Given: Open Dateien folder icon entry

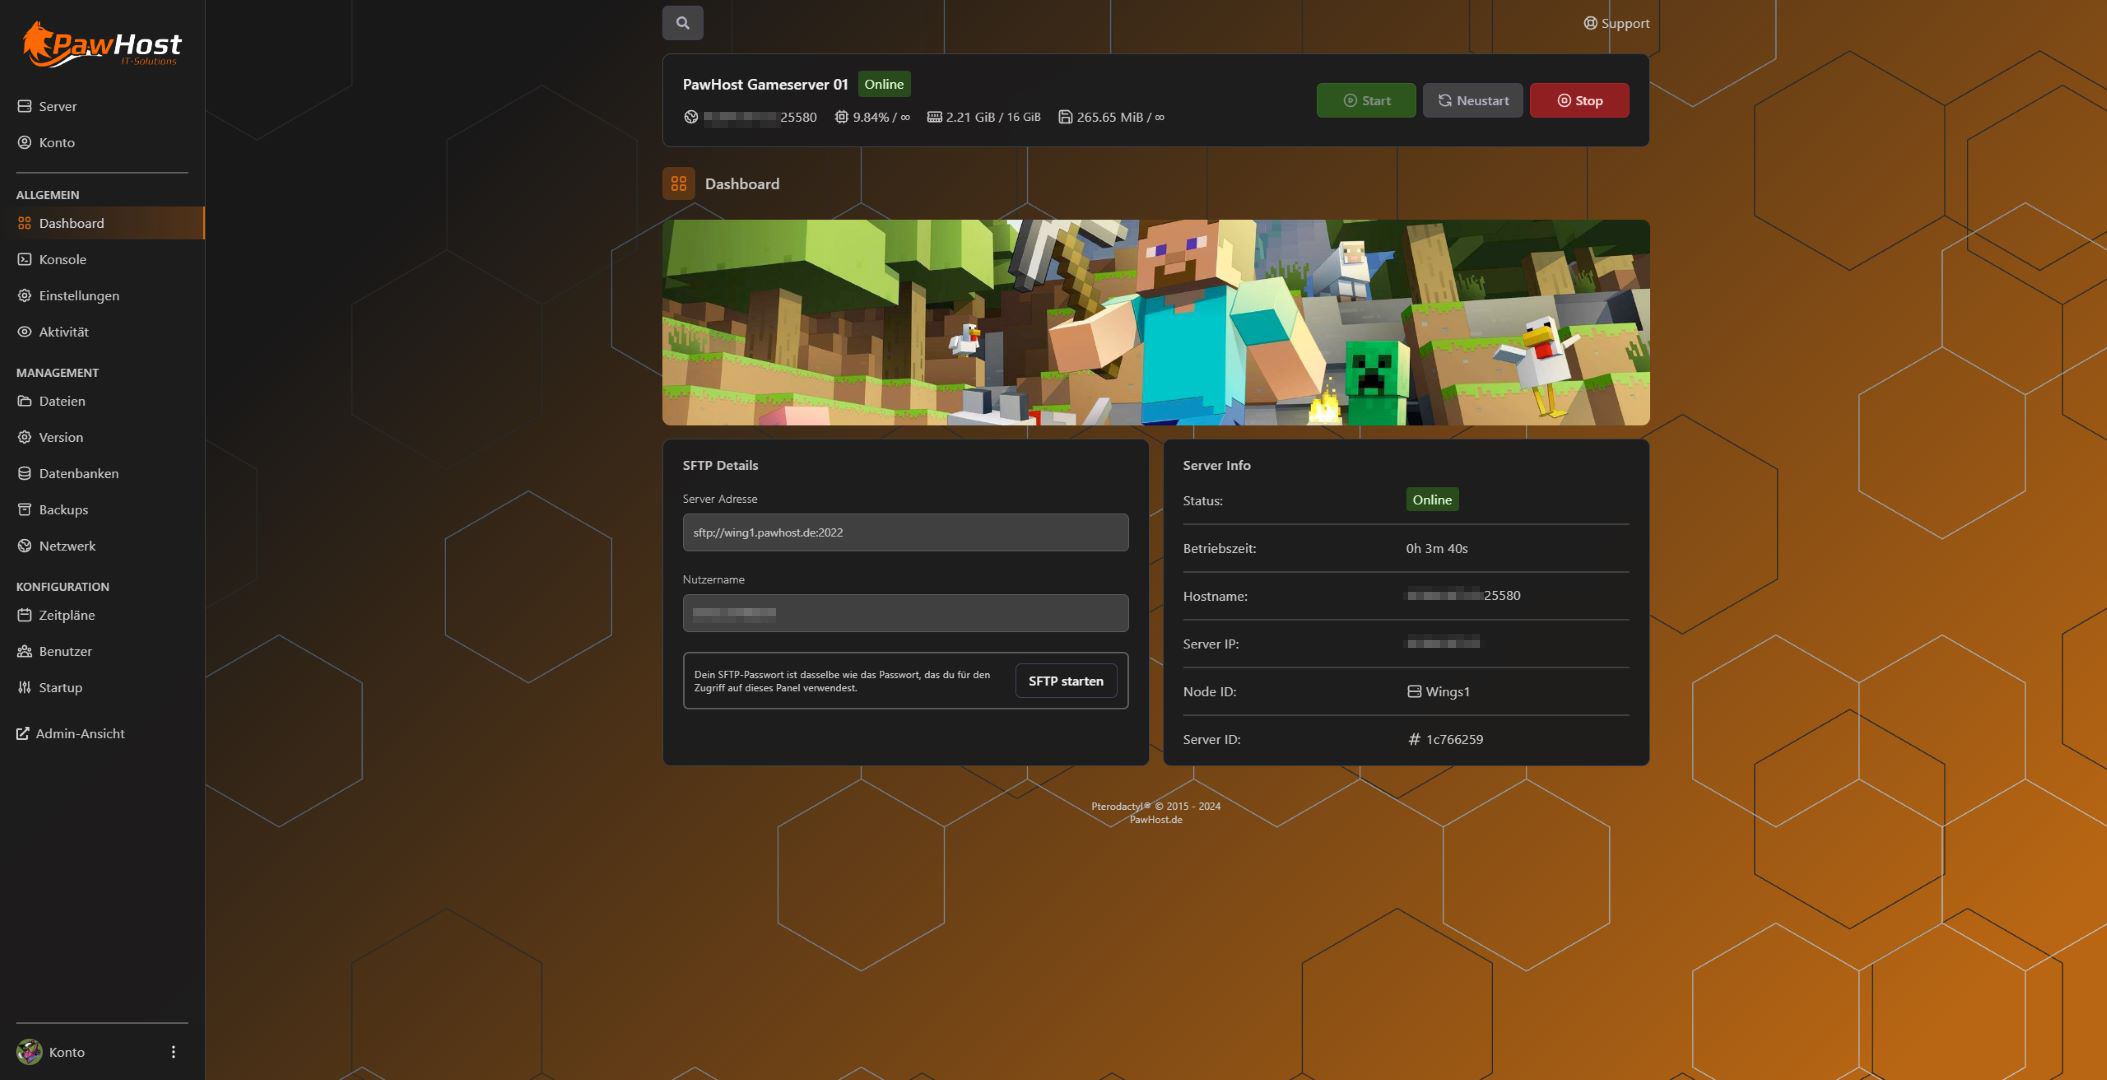Looking at the screenshot, I should point(61,401).
